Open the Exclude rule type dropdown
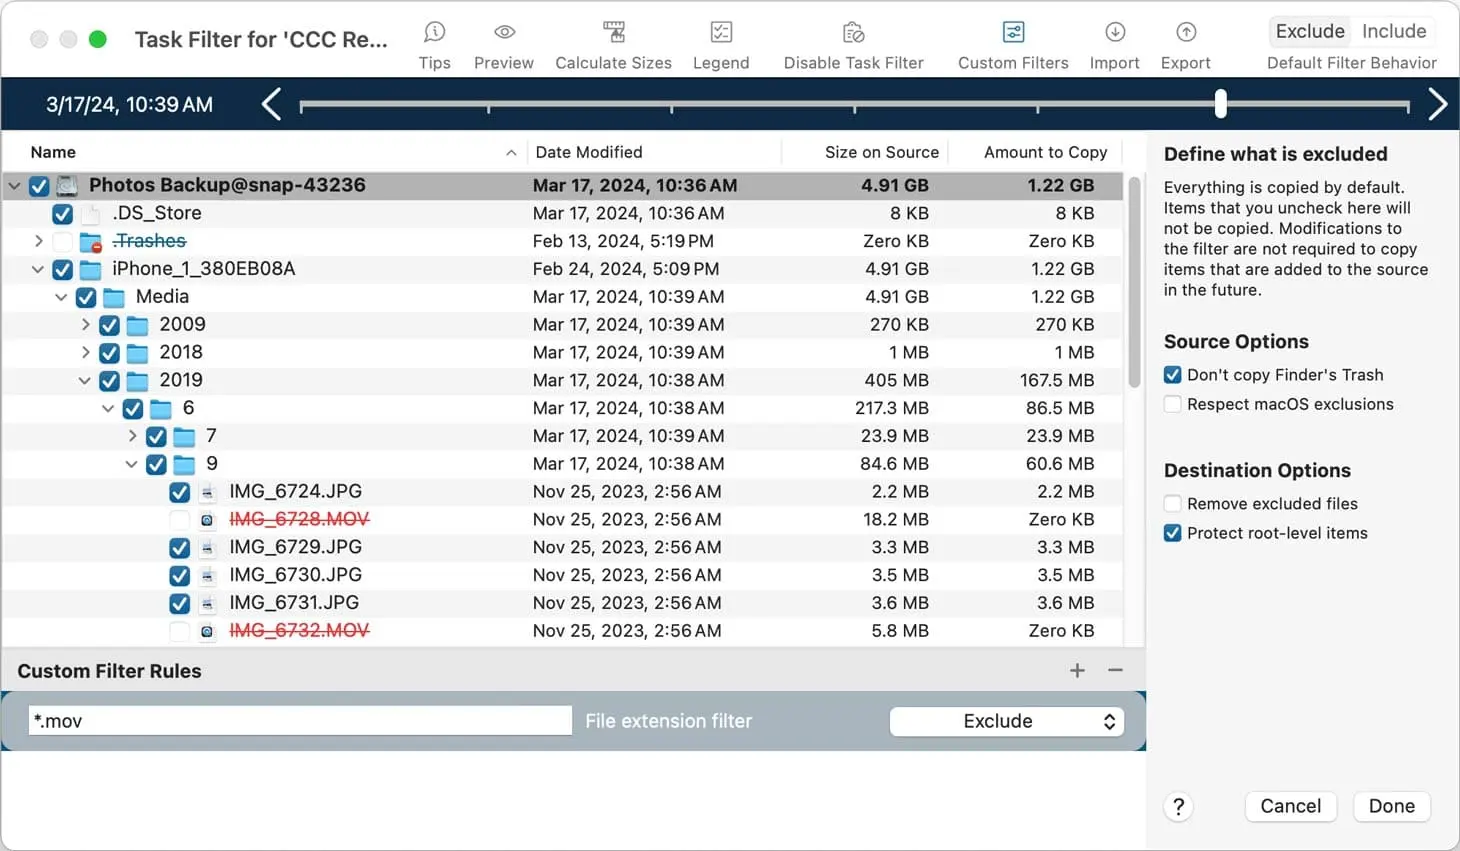The width and height of the screenshot is (1460, 851). tap(1006, 721)
